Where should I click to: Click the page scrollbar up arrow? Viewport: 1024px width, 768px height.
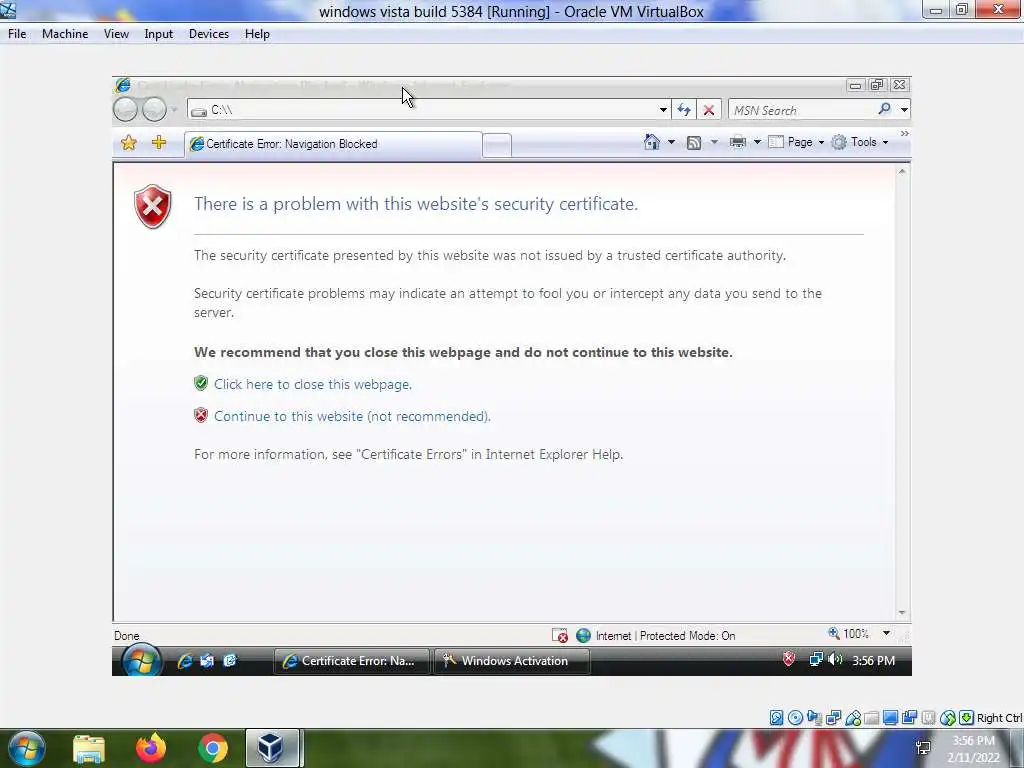(902, 171)
